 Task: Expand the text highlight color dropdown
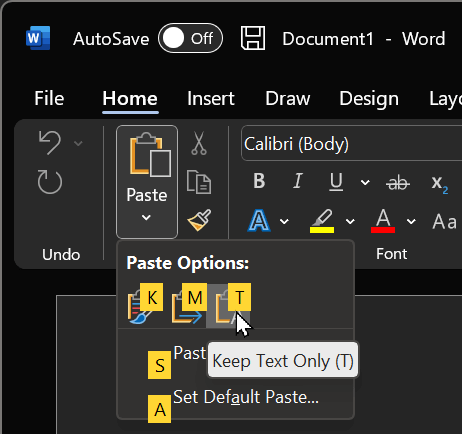(350, 221)
